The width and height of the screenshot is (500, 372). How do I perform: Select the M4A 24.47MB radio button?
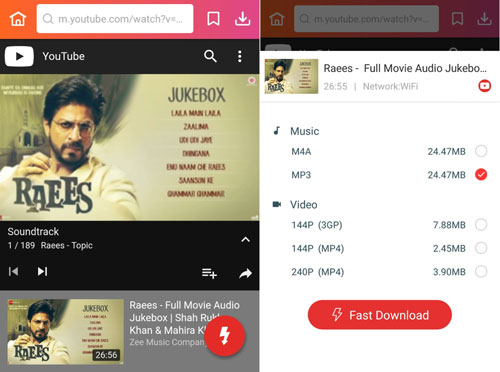click(481, 151)
